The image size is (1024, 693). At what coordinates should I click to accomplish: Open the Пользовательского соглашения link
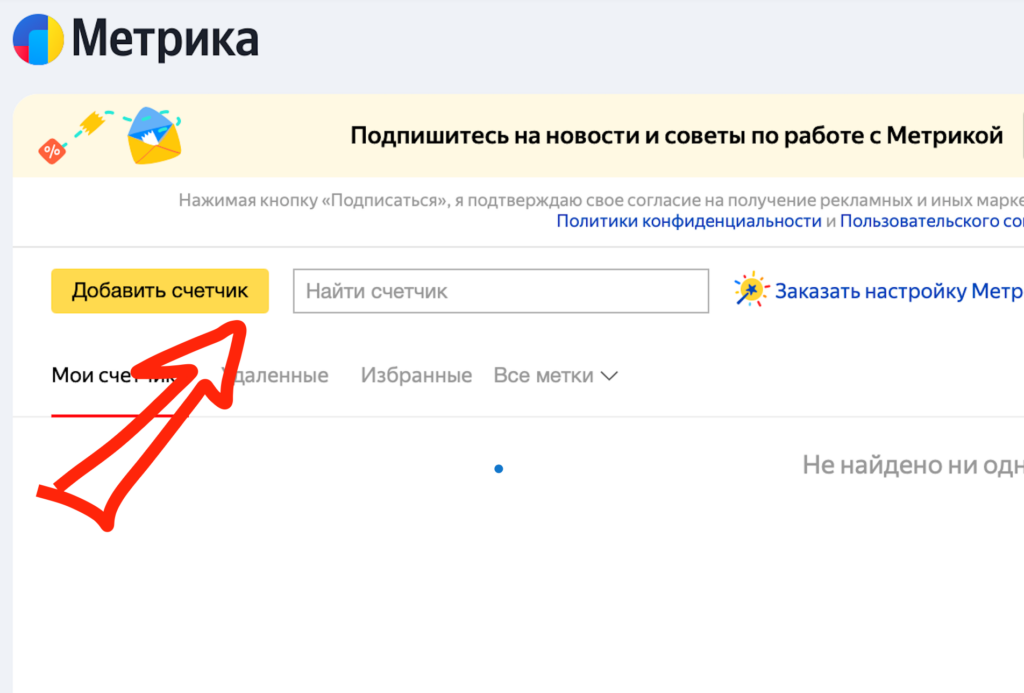(x=932, y=221)
